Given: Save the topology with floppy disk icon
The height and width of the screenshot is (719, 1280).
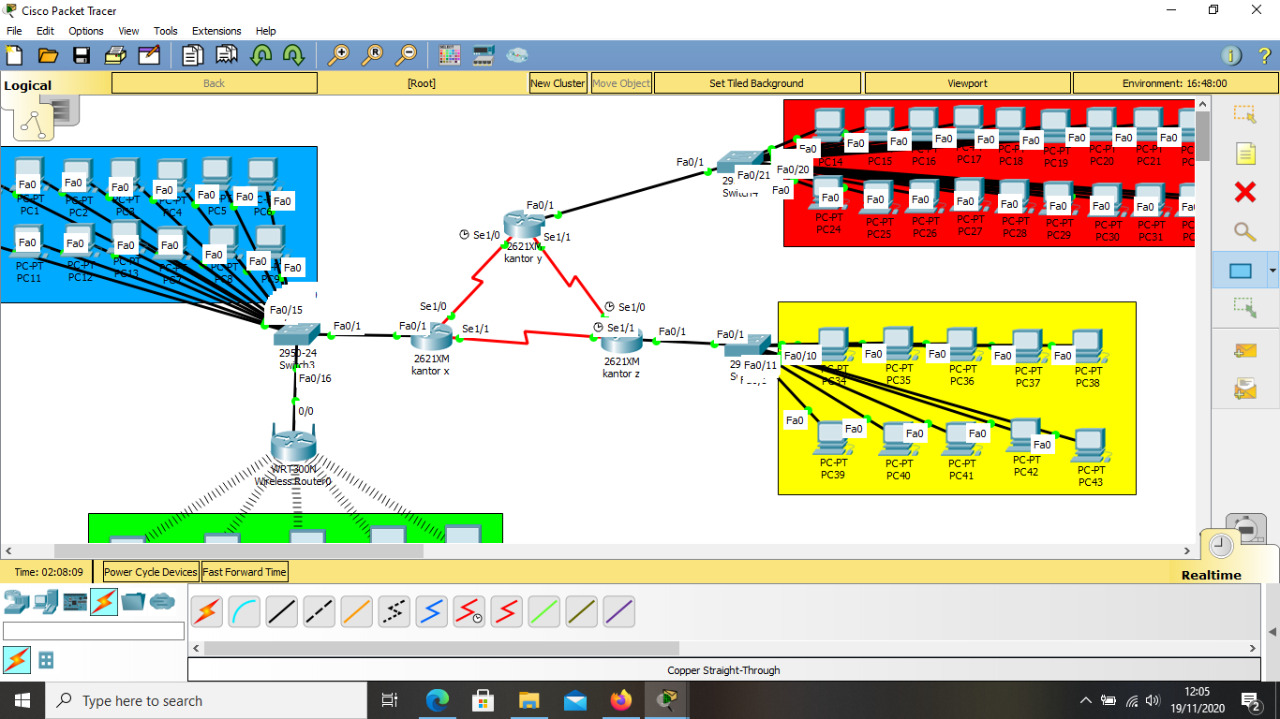Looking at the screenshot, I should [81, 55].
